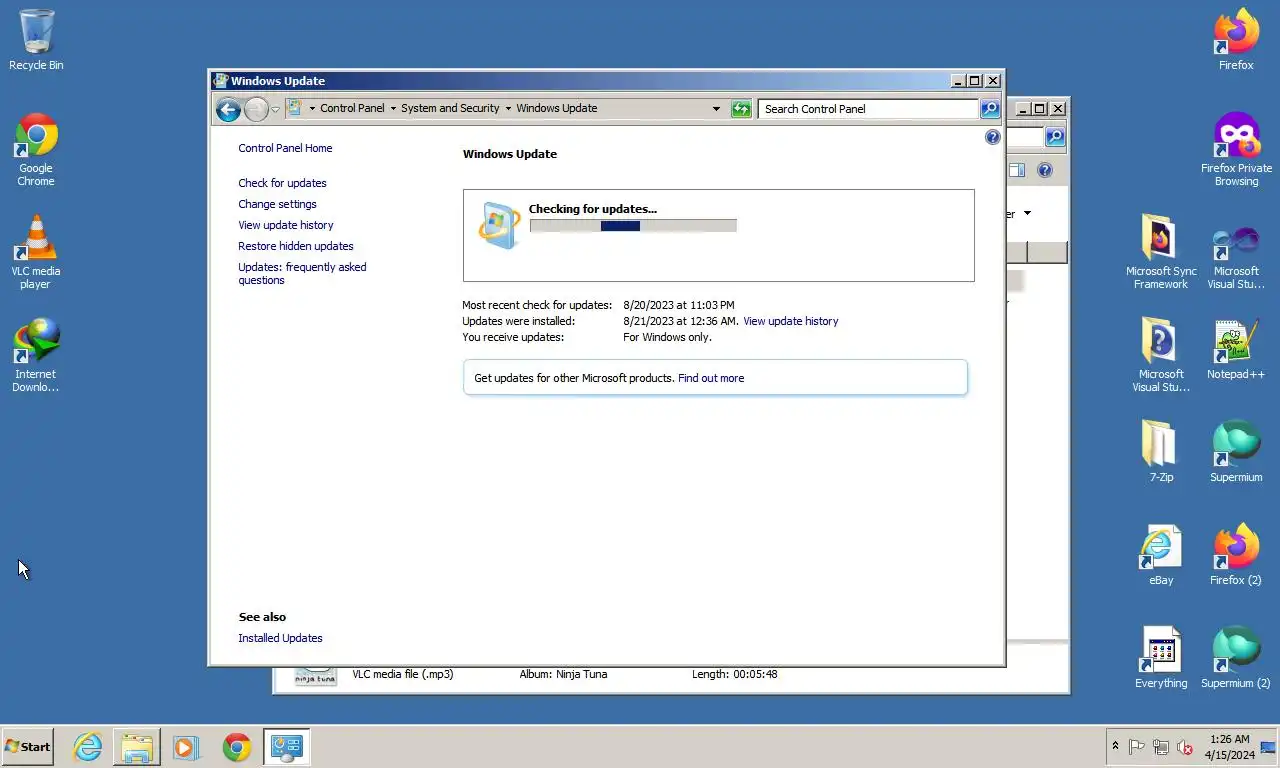Launch the Supermium desktop shortcut
The width and height of the screenshot is (1280, 768).
pos(1236,452)
